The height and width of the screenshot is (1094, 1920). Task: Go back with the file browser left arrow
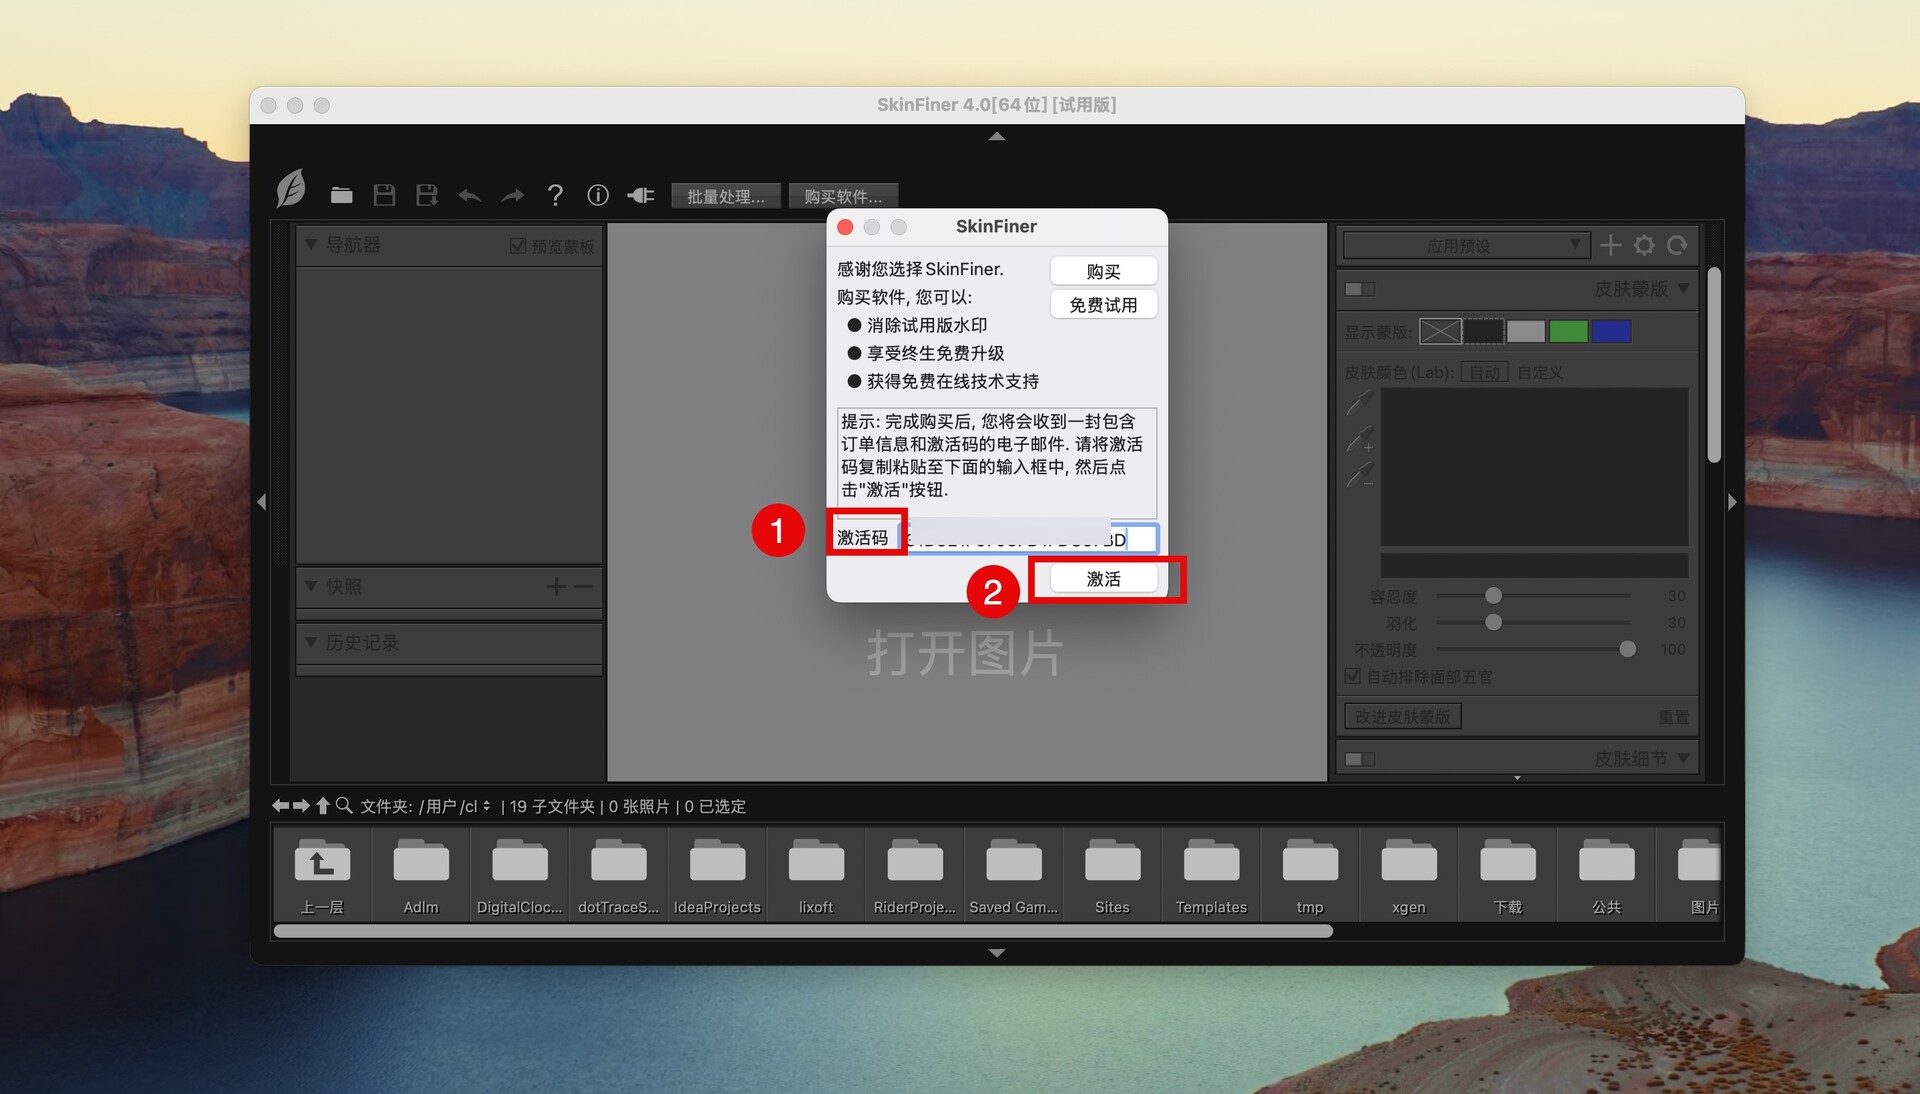(281, 805)
